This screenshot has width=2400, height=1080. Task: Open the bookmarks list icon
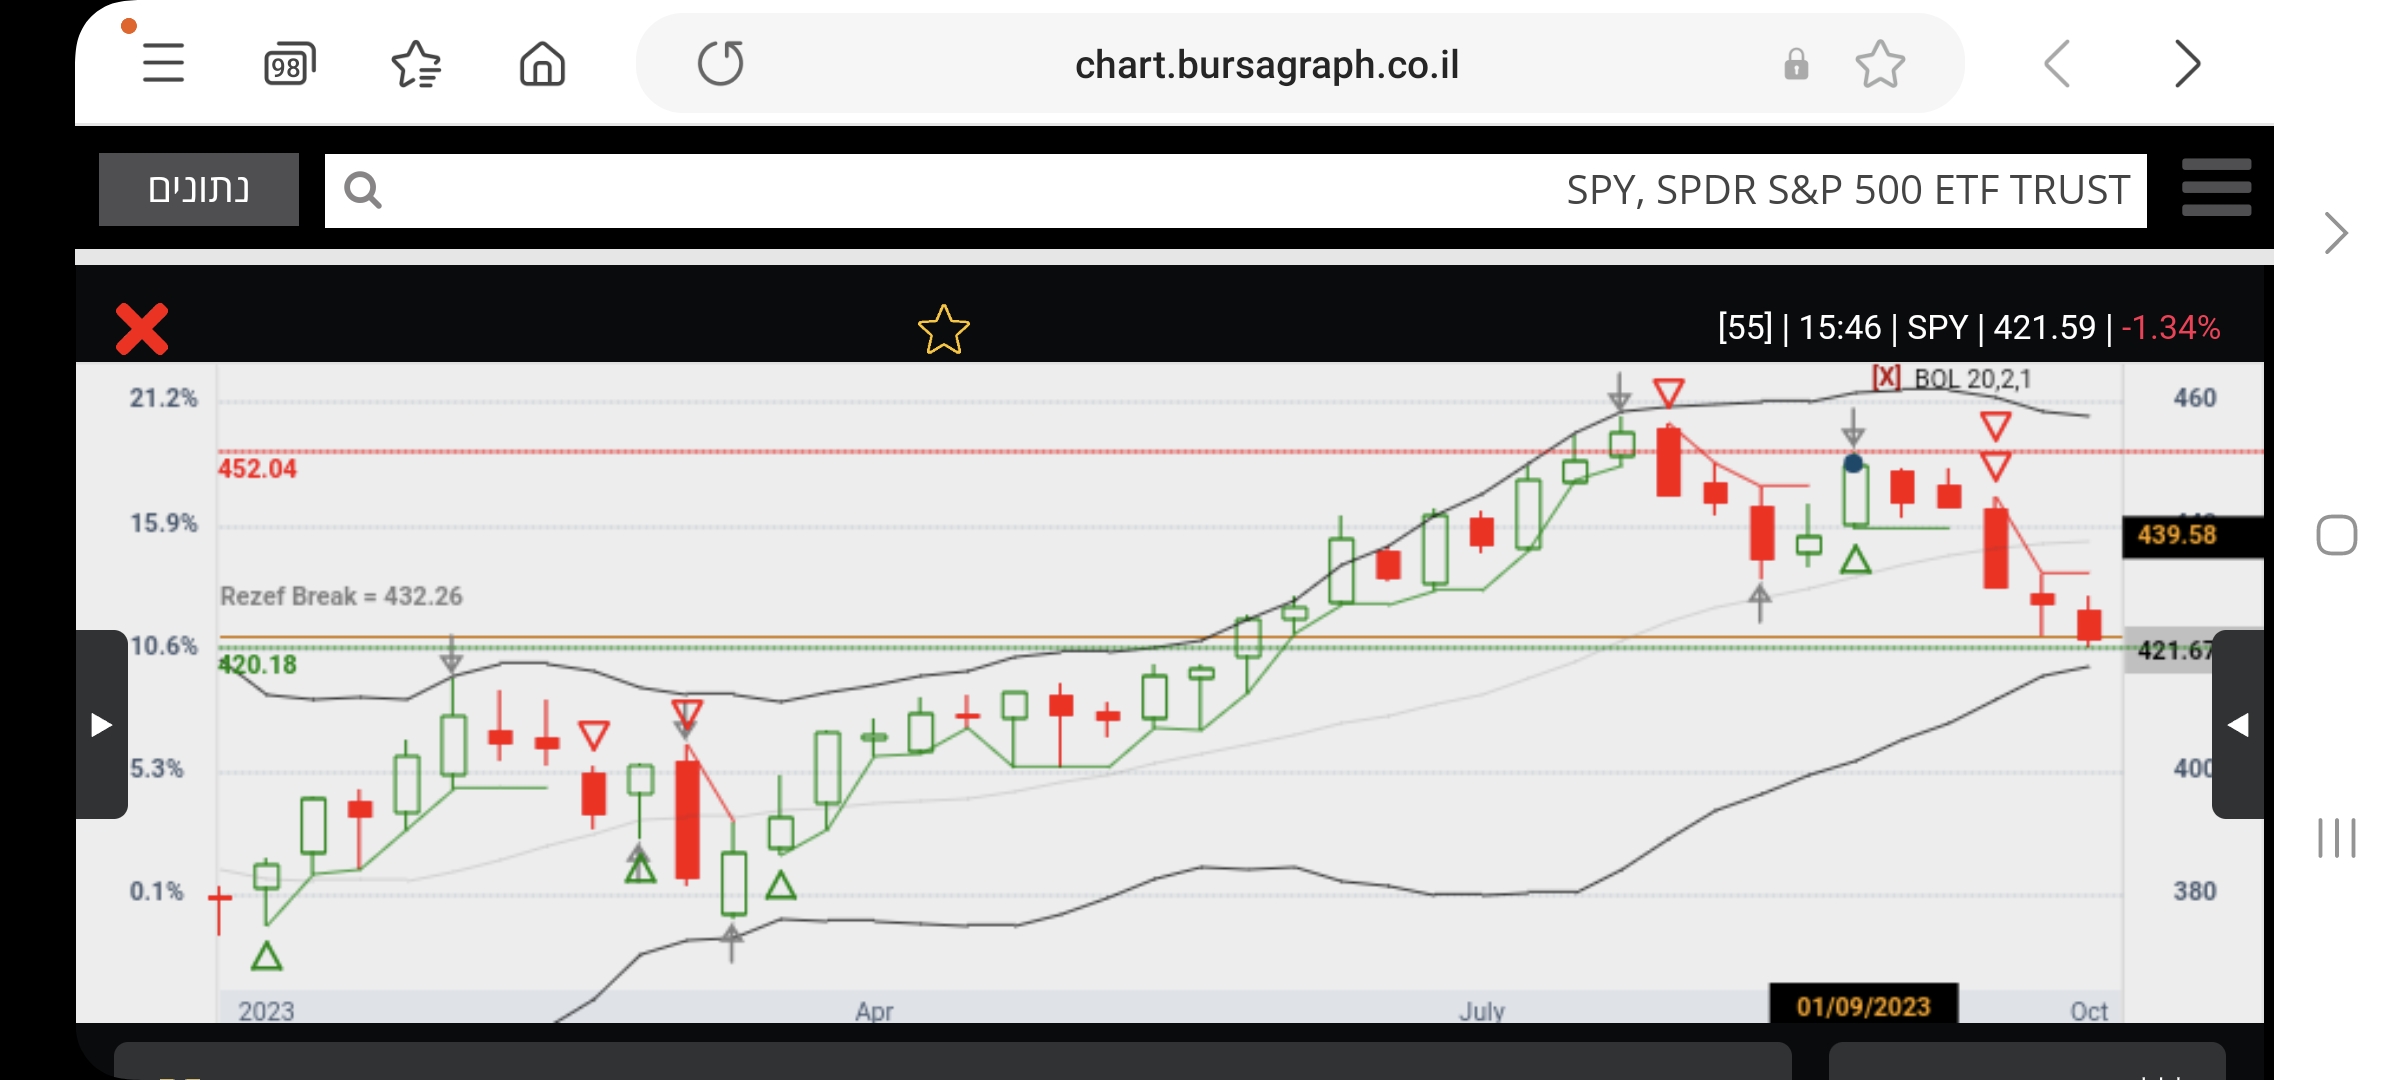[416, 65]
